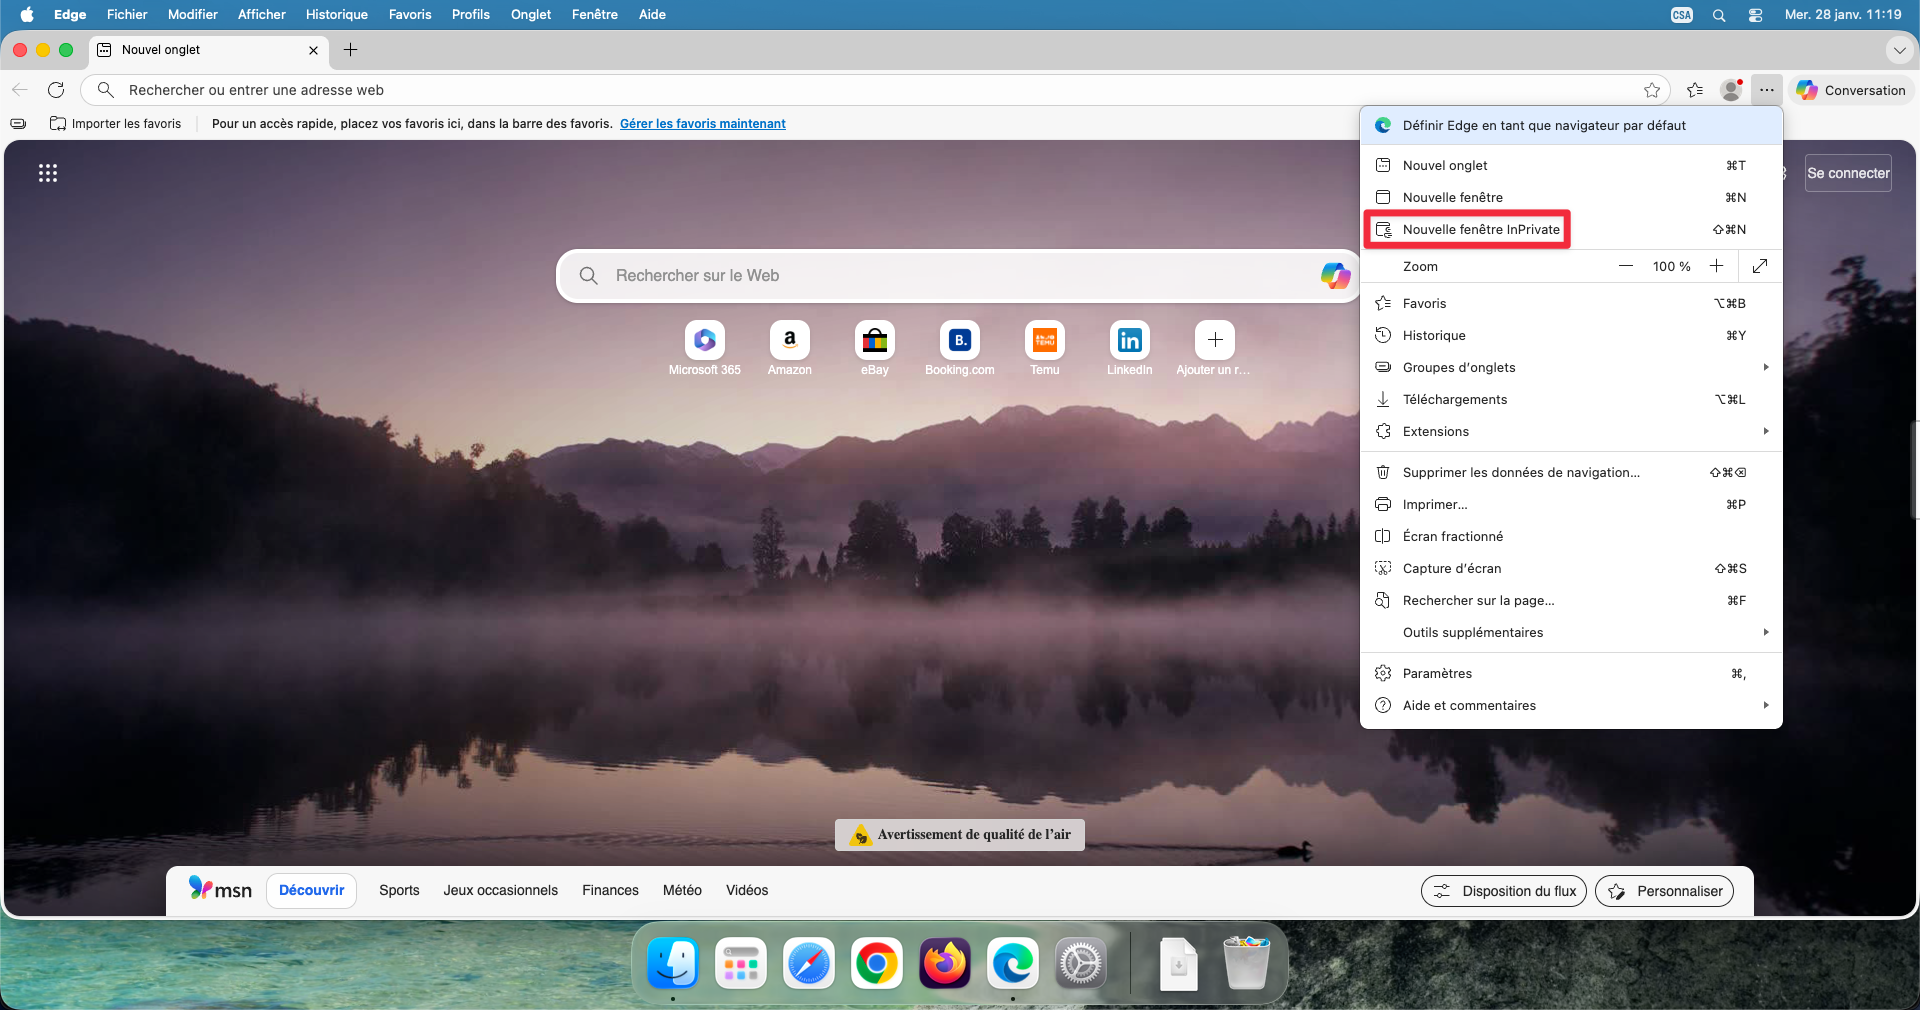1920x1010 pixels.
Task: Open the Favorites hub icon in toolbar
Action: tap(1695, 90)
